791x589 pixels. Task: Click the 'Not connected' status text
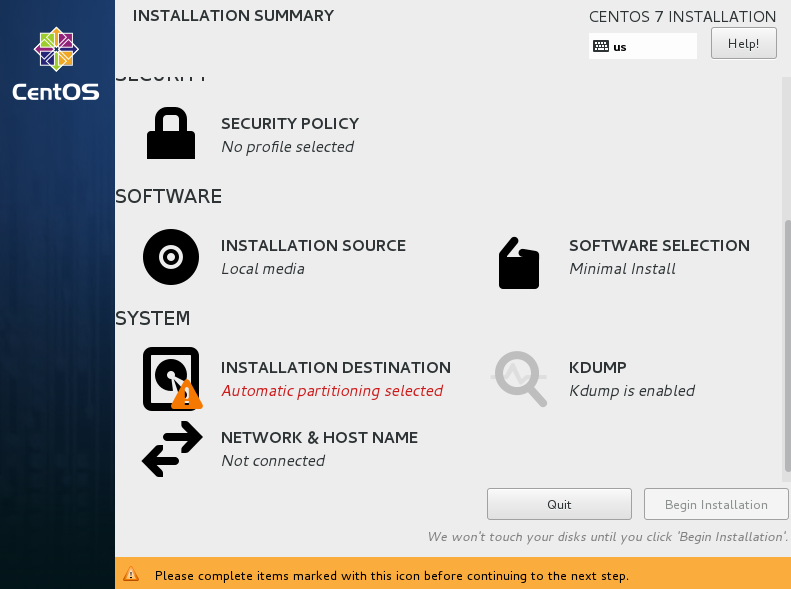tap(273, 461)
